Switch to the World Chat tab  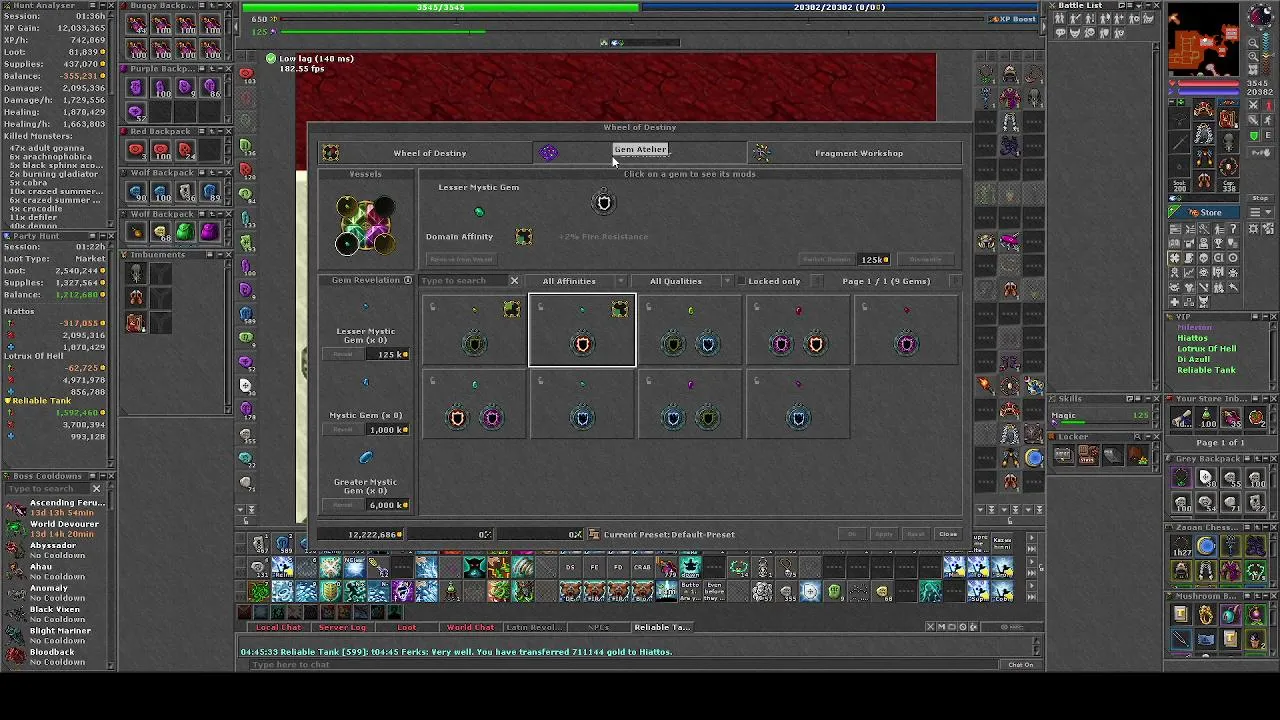pyautogui.click(x=470, y=627)
